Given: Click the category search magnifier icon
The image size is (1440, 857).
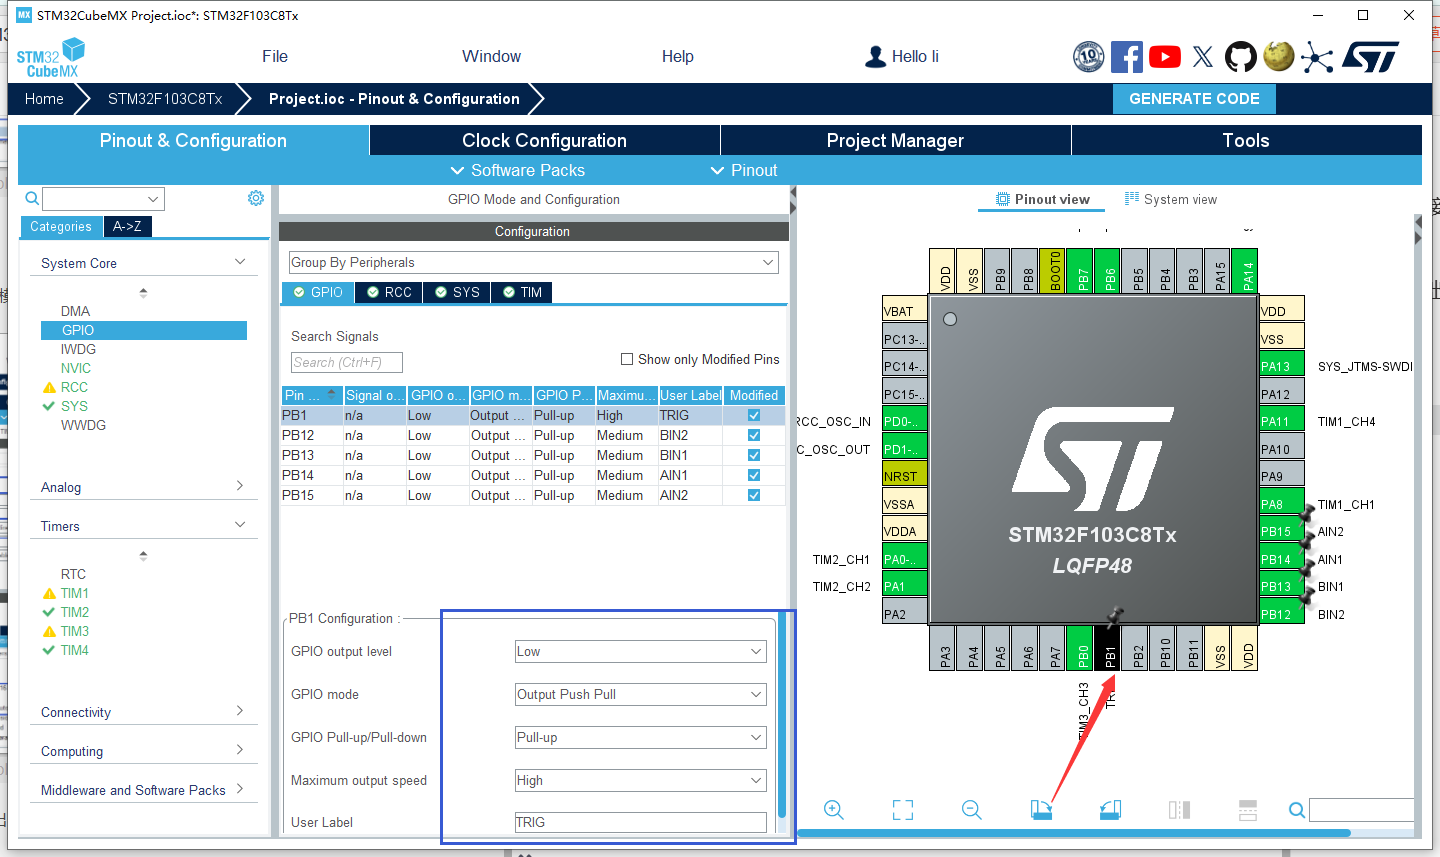Looking at the screenshot, I should coord(32,198).
